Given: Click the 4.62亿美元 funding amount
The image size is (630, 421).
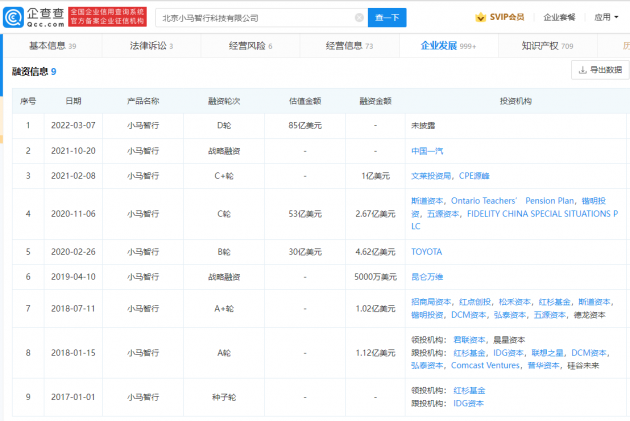Looking at the screenshot, I should pos(375,252).
